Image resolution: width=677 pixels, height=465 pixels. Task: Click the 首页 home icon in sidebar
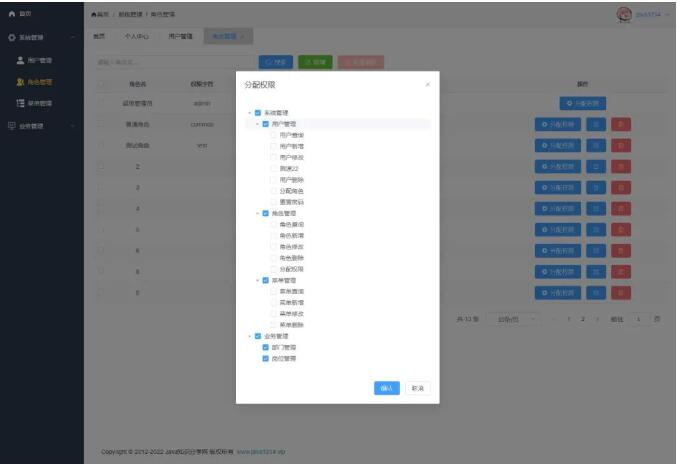pyautogui.click(x=11, y=14)
